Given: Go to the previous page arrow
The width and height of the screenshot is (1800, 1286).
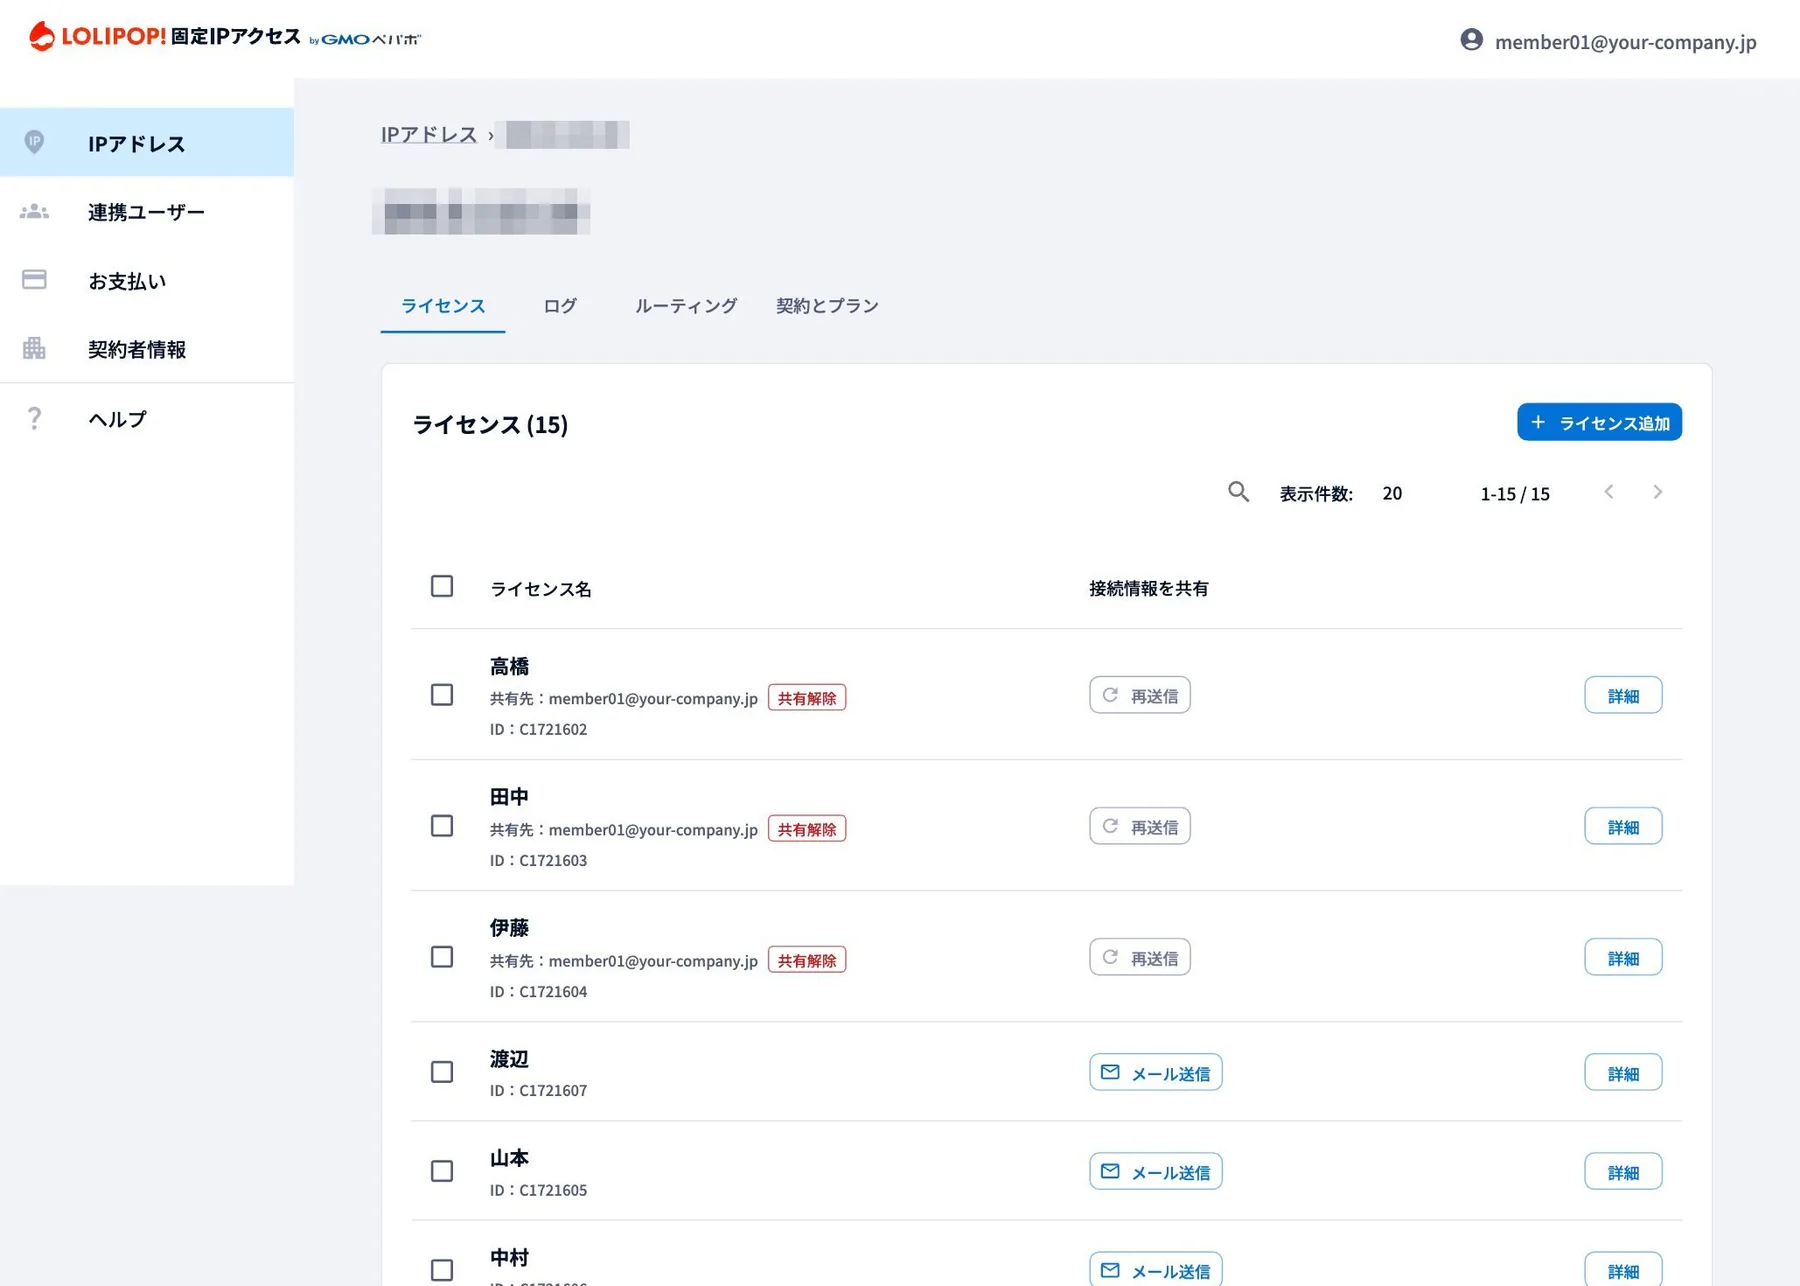Looking at the screenshot, I should pos(1609,492).
